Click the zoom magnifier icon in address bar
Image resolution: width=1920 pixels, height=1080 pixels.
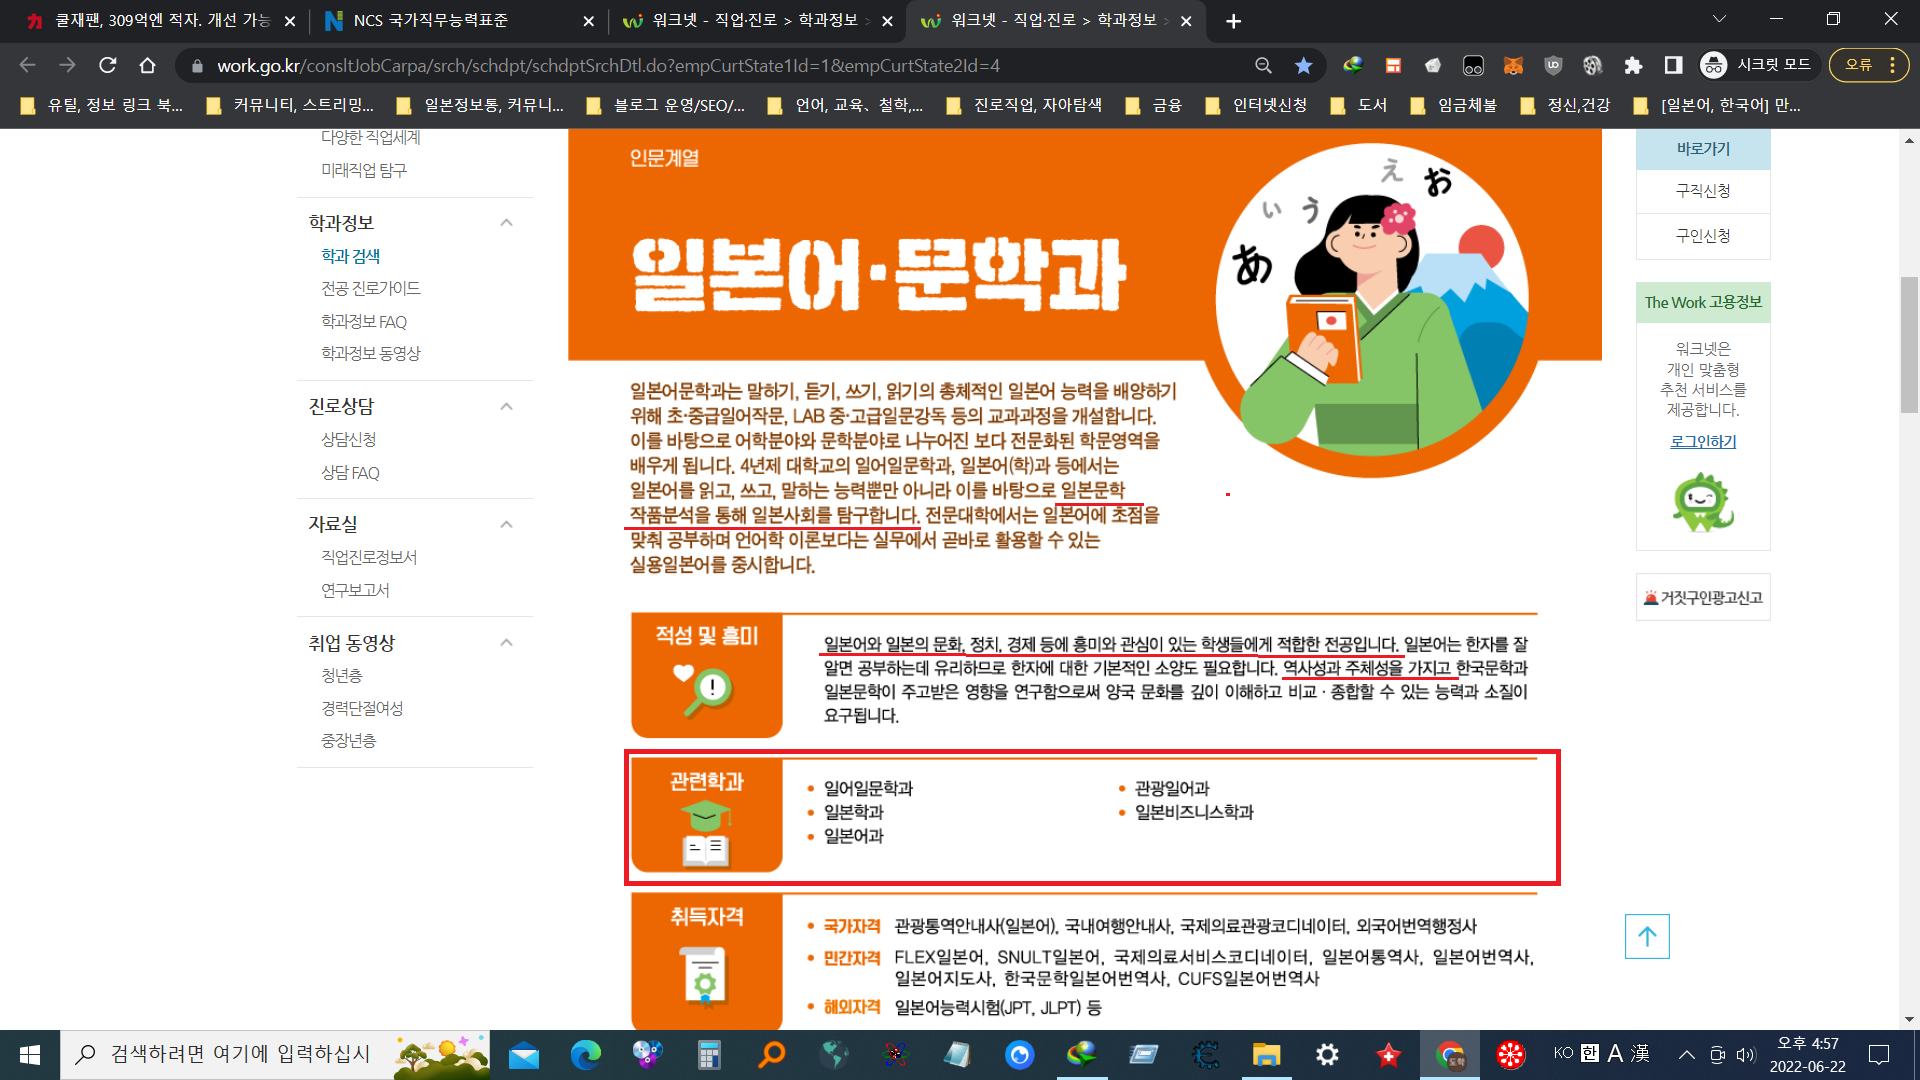coord(1263,65)
